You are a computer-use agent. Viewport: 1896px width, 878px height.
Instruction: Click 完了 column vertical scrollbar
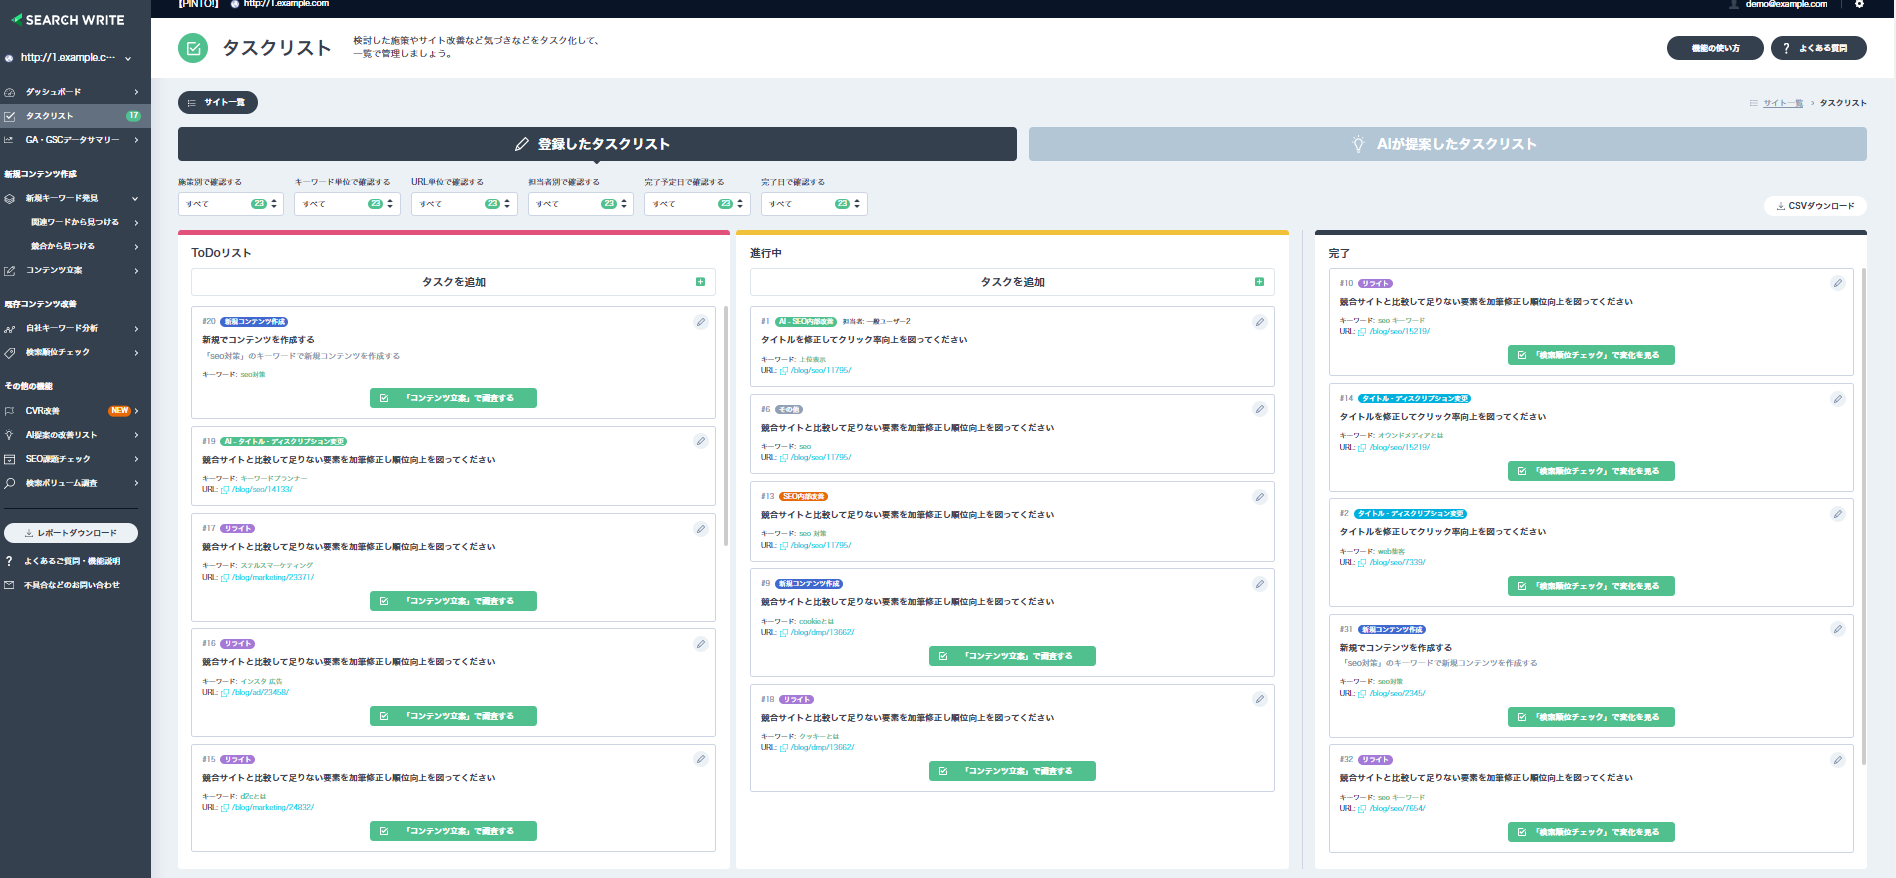tap(1864, 517)
